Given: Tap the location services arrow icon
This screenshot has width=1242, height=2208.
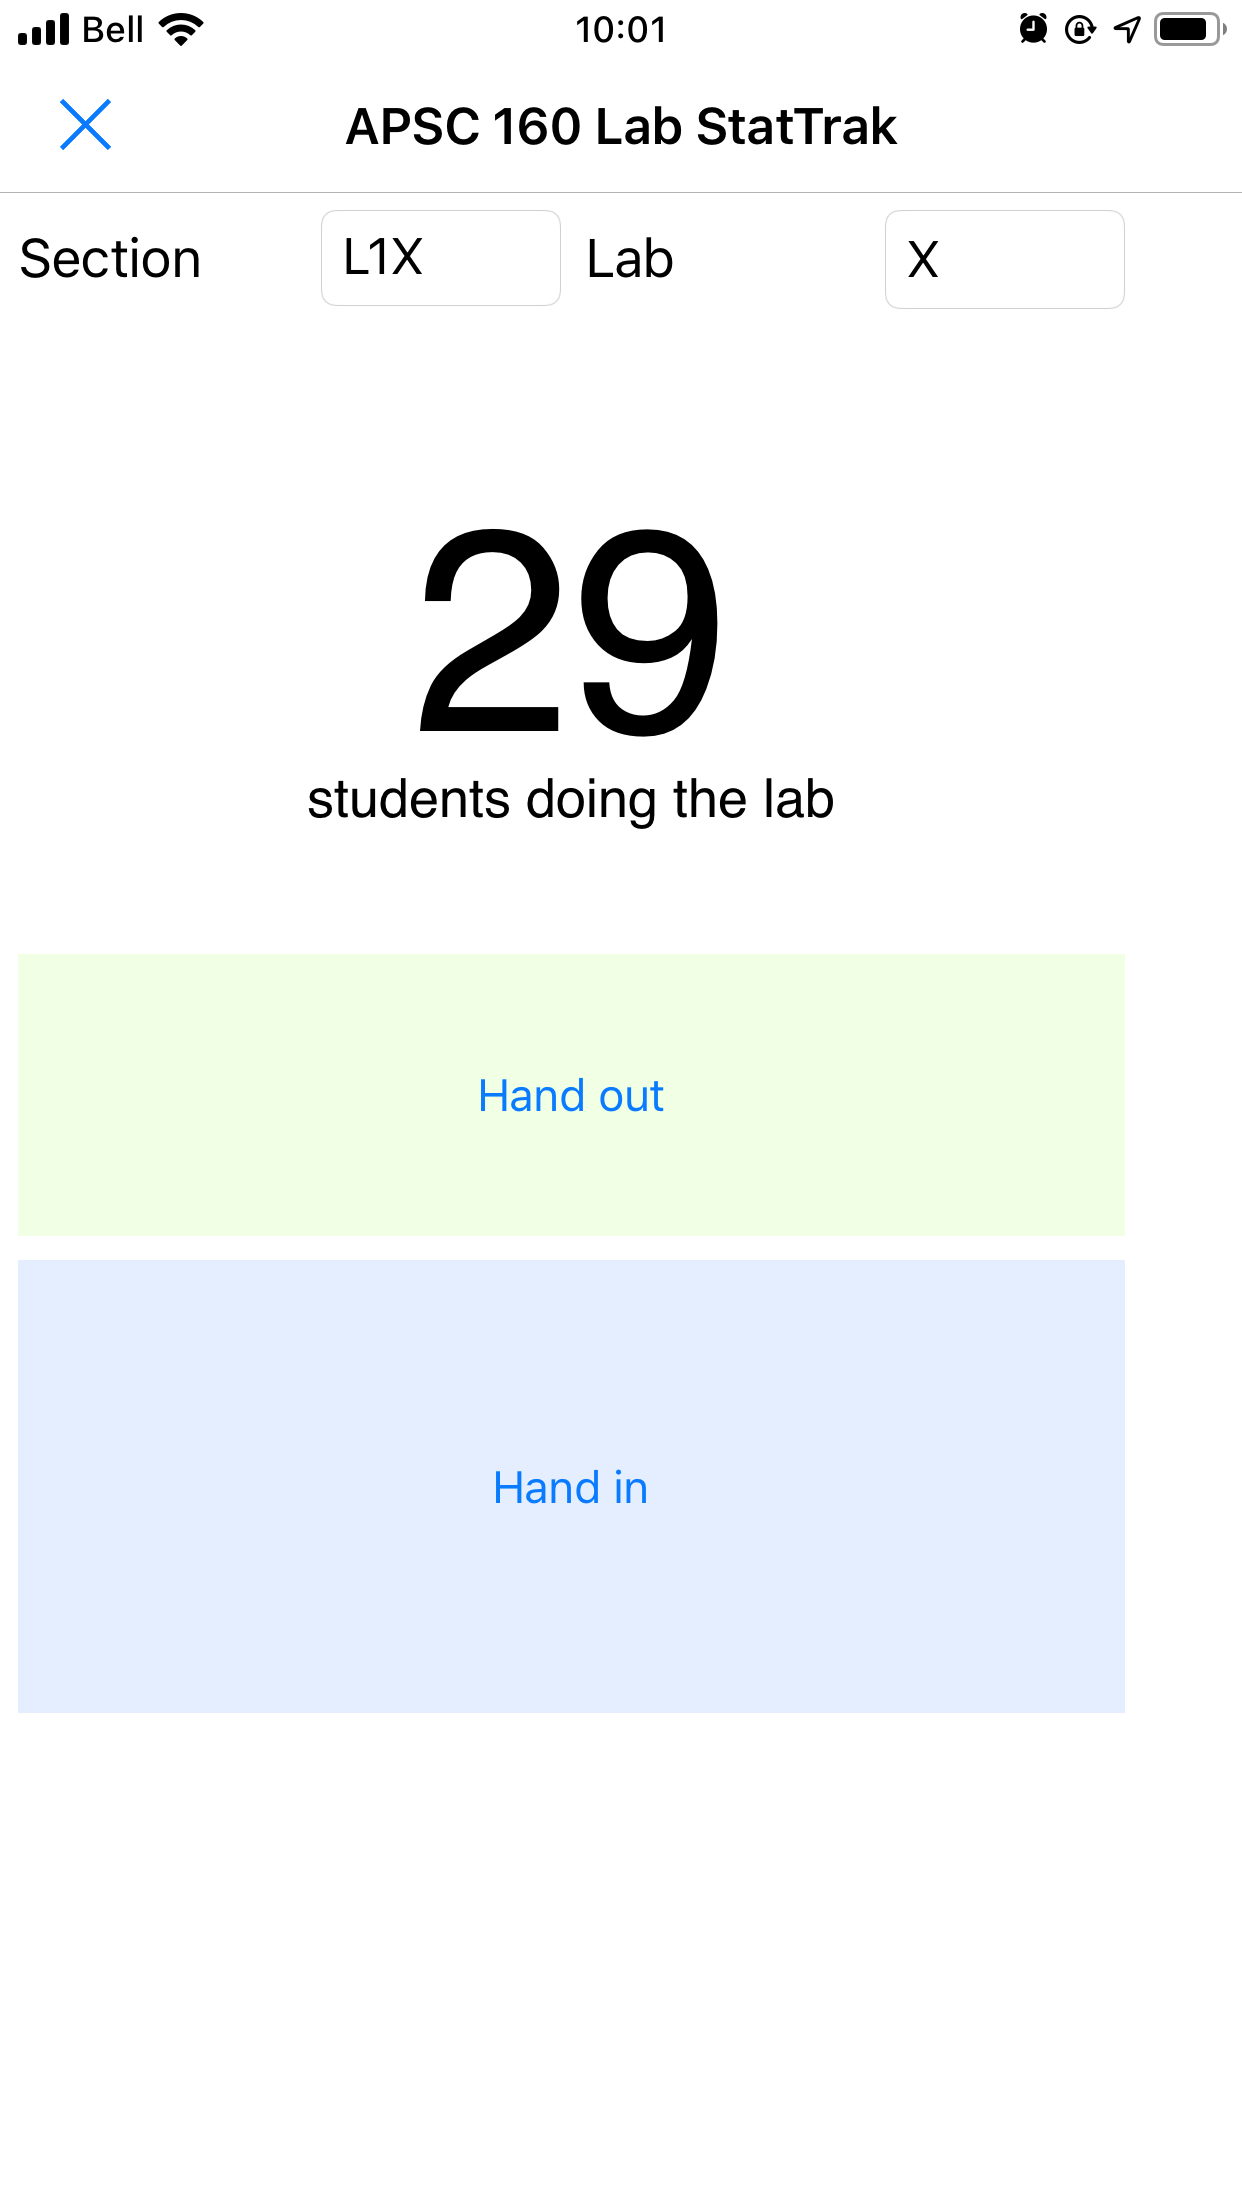Looking at the screenshot, I should coord(1127,30).
